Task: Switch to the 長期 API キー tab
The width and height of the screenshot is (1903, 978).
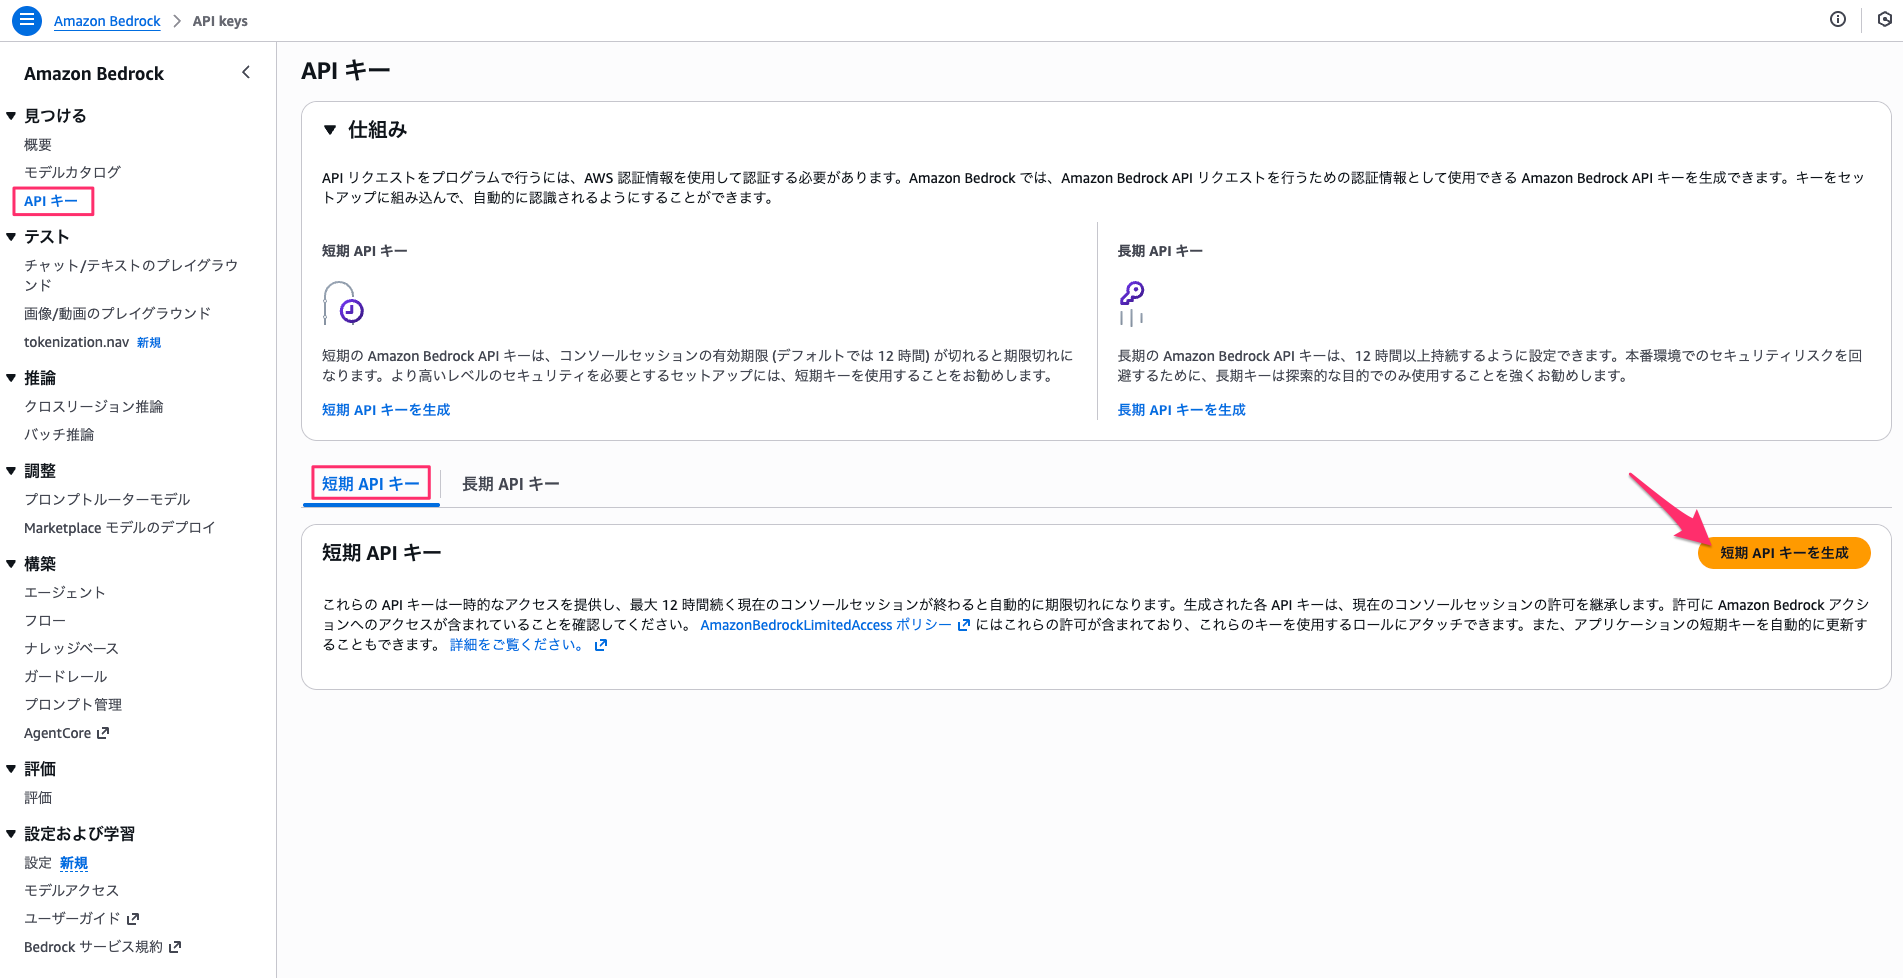Action: (510, 484)
